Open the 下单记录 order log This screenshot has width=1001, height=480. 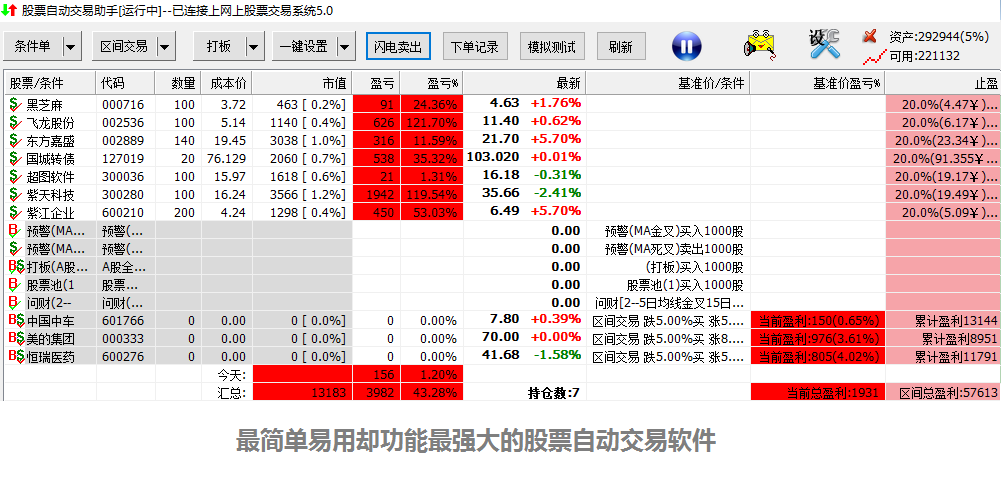[475, 47]
